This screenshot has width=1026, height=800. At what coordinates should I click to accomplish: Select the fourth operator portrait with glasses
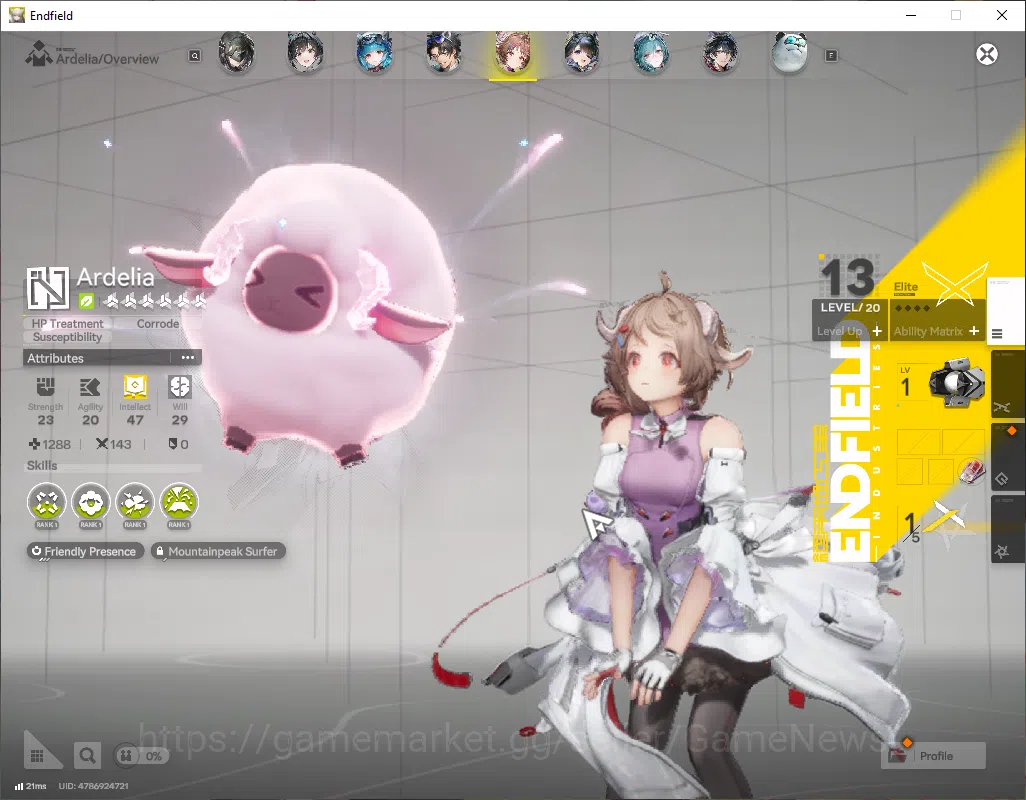(x=444, y=52)
